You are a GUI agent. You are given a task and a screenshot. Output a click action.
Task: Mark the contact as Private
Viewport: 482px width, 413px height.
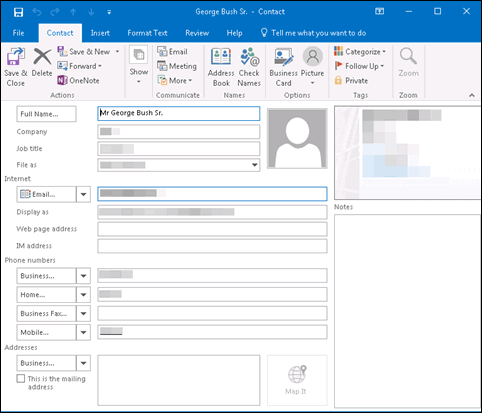351,80
